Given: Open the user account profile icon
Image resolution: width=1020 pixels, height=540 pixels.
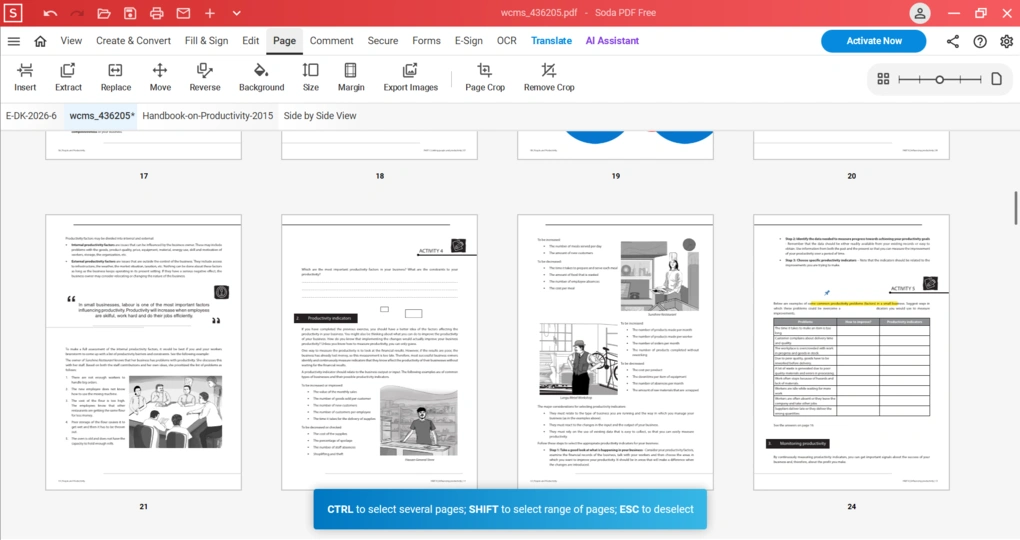Looking at the screenshot, I should [x=920, y=13].
